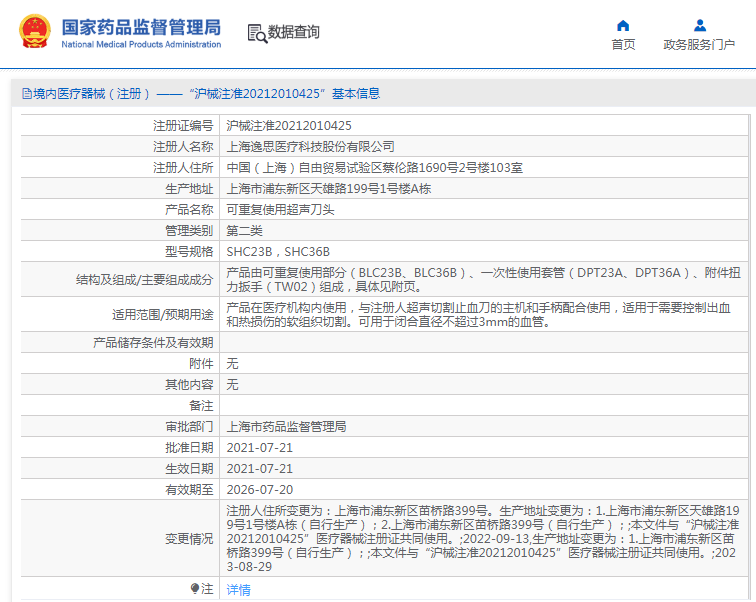756x602 pixels.
Task: Select 上海逸思医疗科技股份有限公司 cell
Action: point(310,147)
